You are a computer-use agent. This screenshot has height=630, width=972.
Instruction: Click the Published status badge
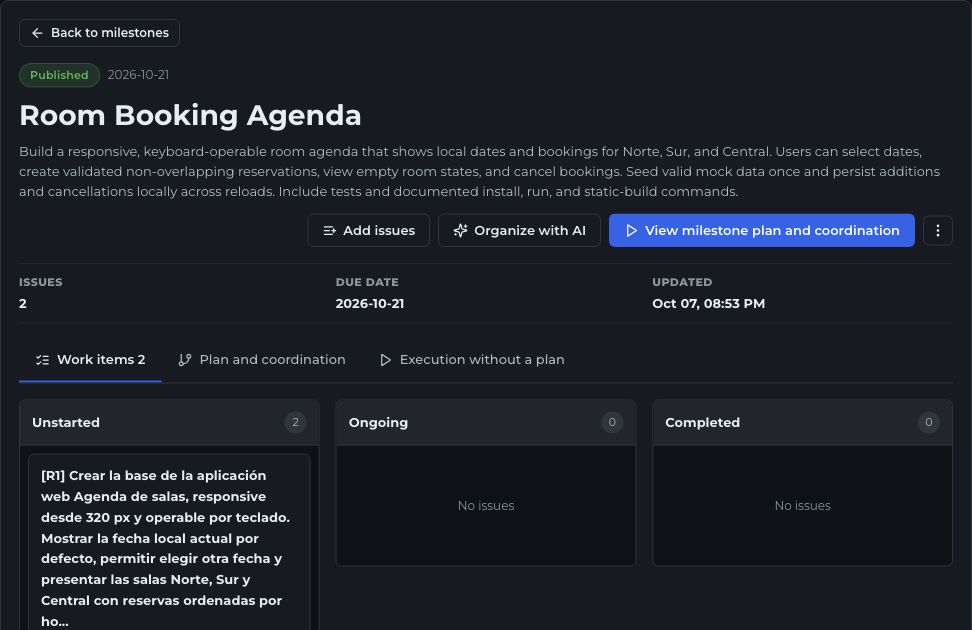(x=59, y=75)
